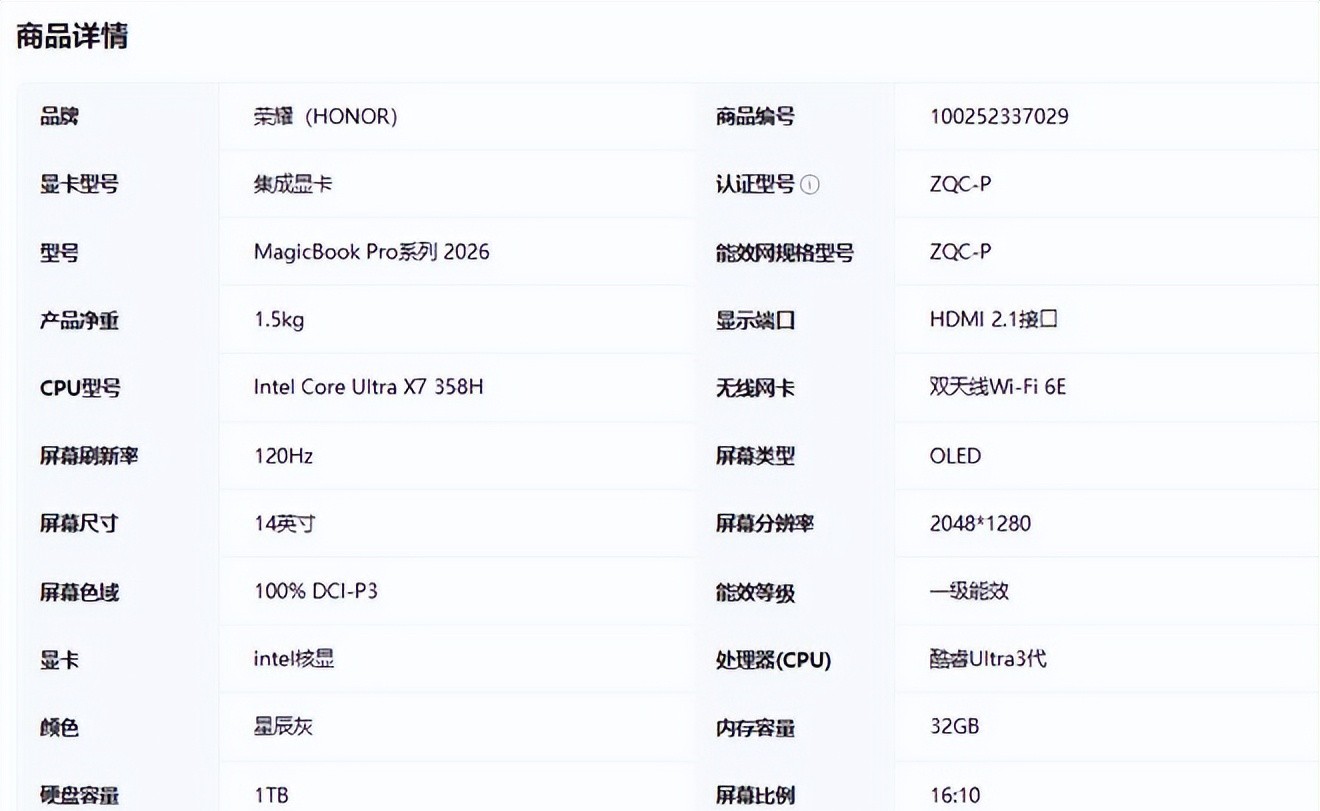The image size is (1320, 811).
Task: Select the '显卡型号' label
Action: pos(79,184)
